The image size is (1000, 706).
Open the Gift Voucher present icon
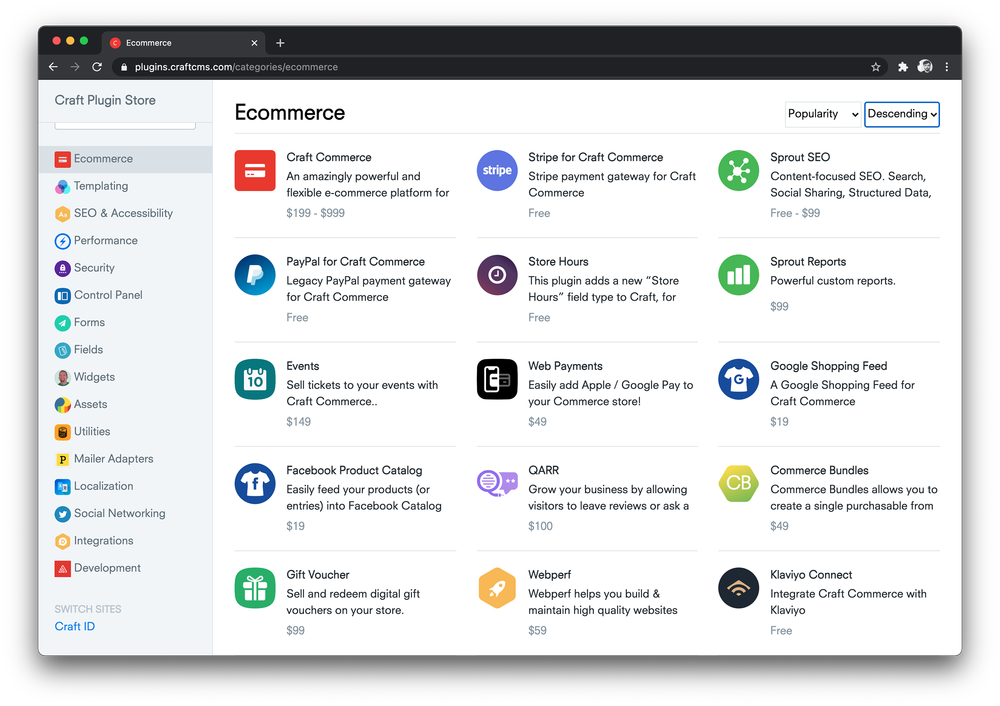click(x=255, y=588)
